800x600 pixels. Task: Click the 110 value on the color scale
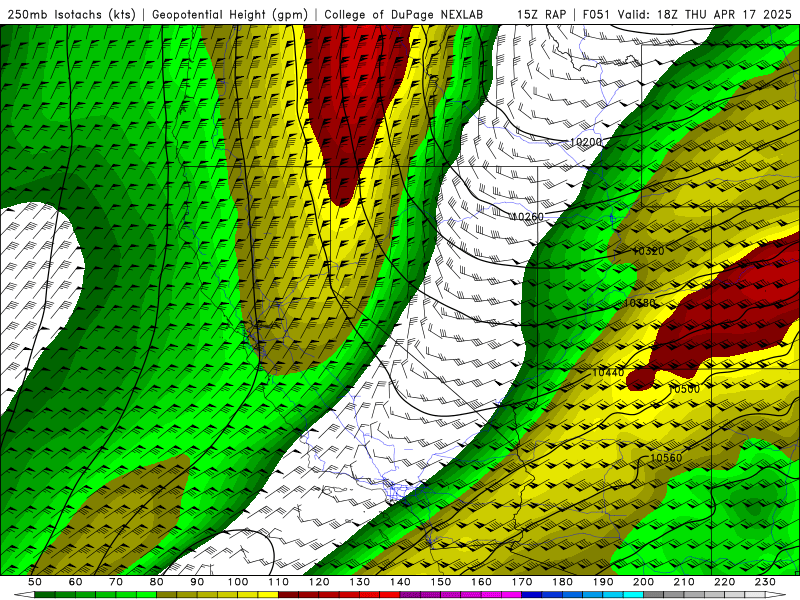[x=278, y=582]
